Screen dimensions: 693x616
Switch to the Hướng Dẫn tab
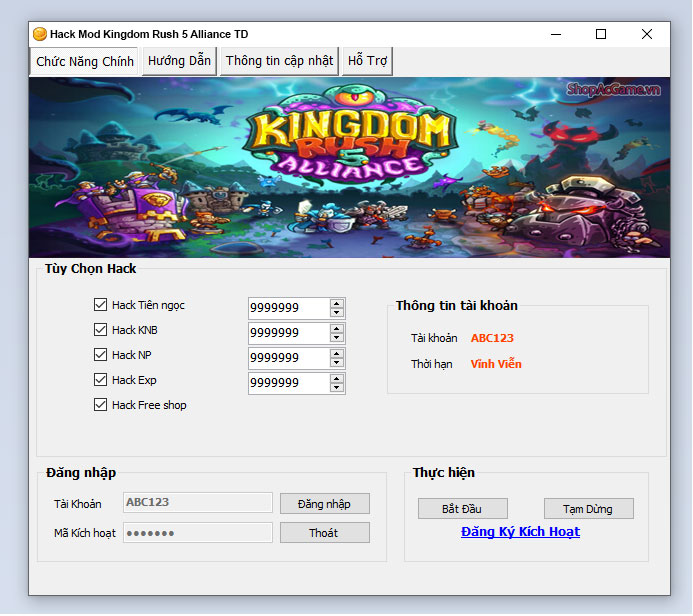(179, 61)
